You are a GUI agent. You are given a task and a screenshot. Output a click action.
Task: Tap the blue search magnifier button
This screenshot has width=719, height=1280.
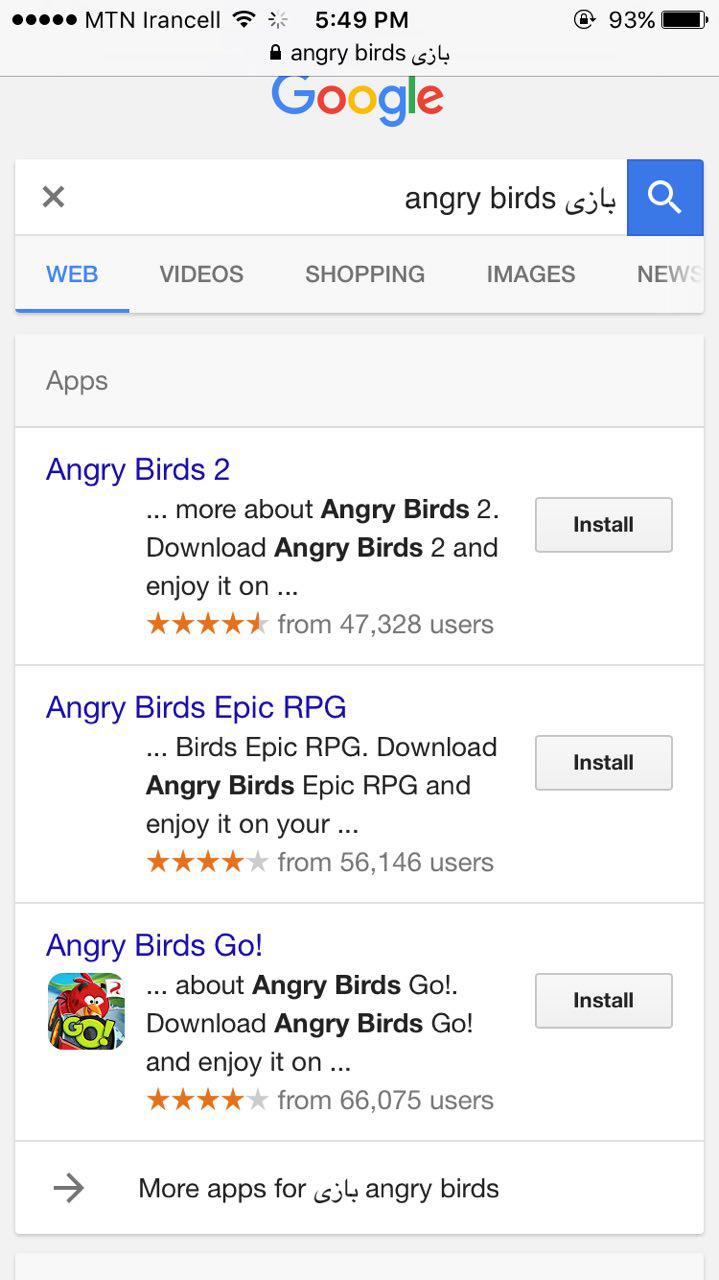coord(665,198)
